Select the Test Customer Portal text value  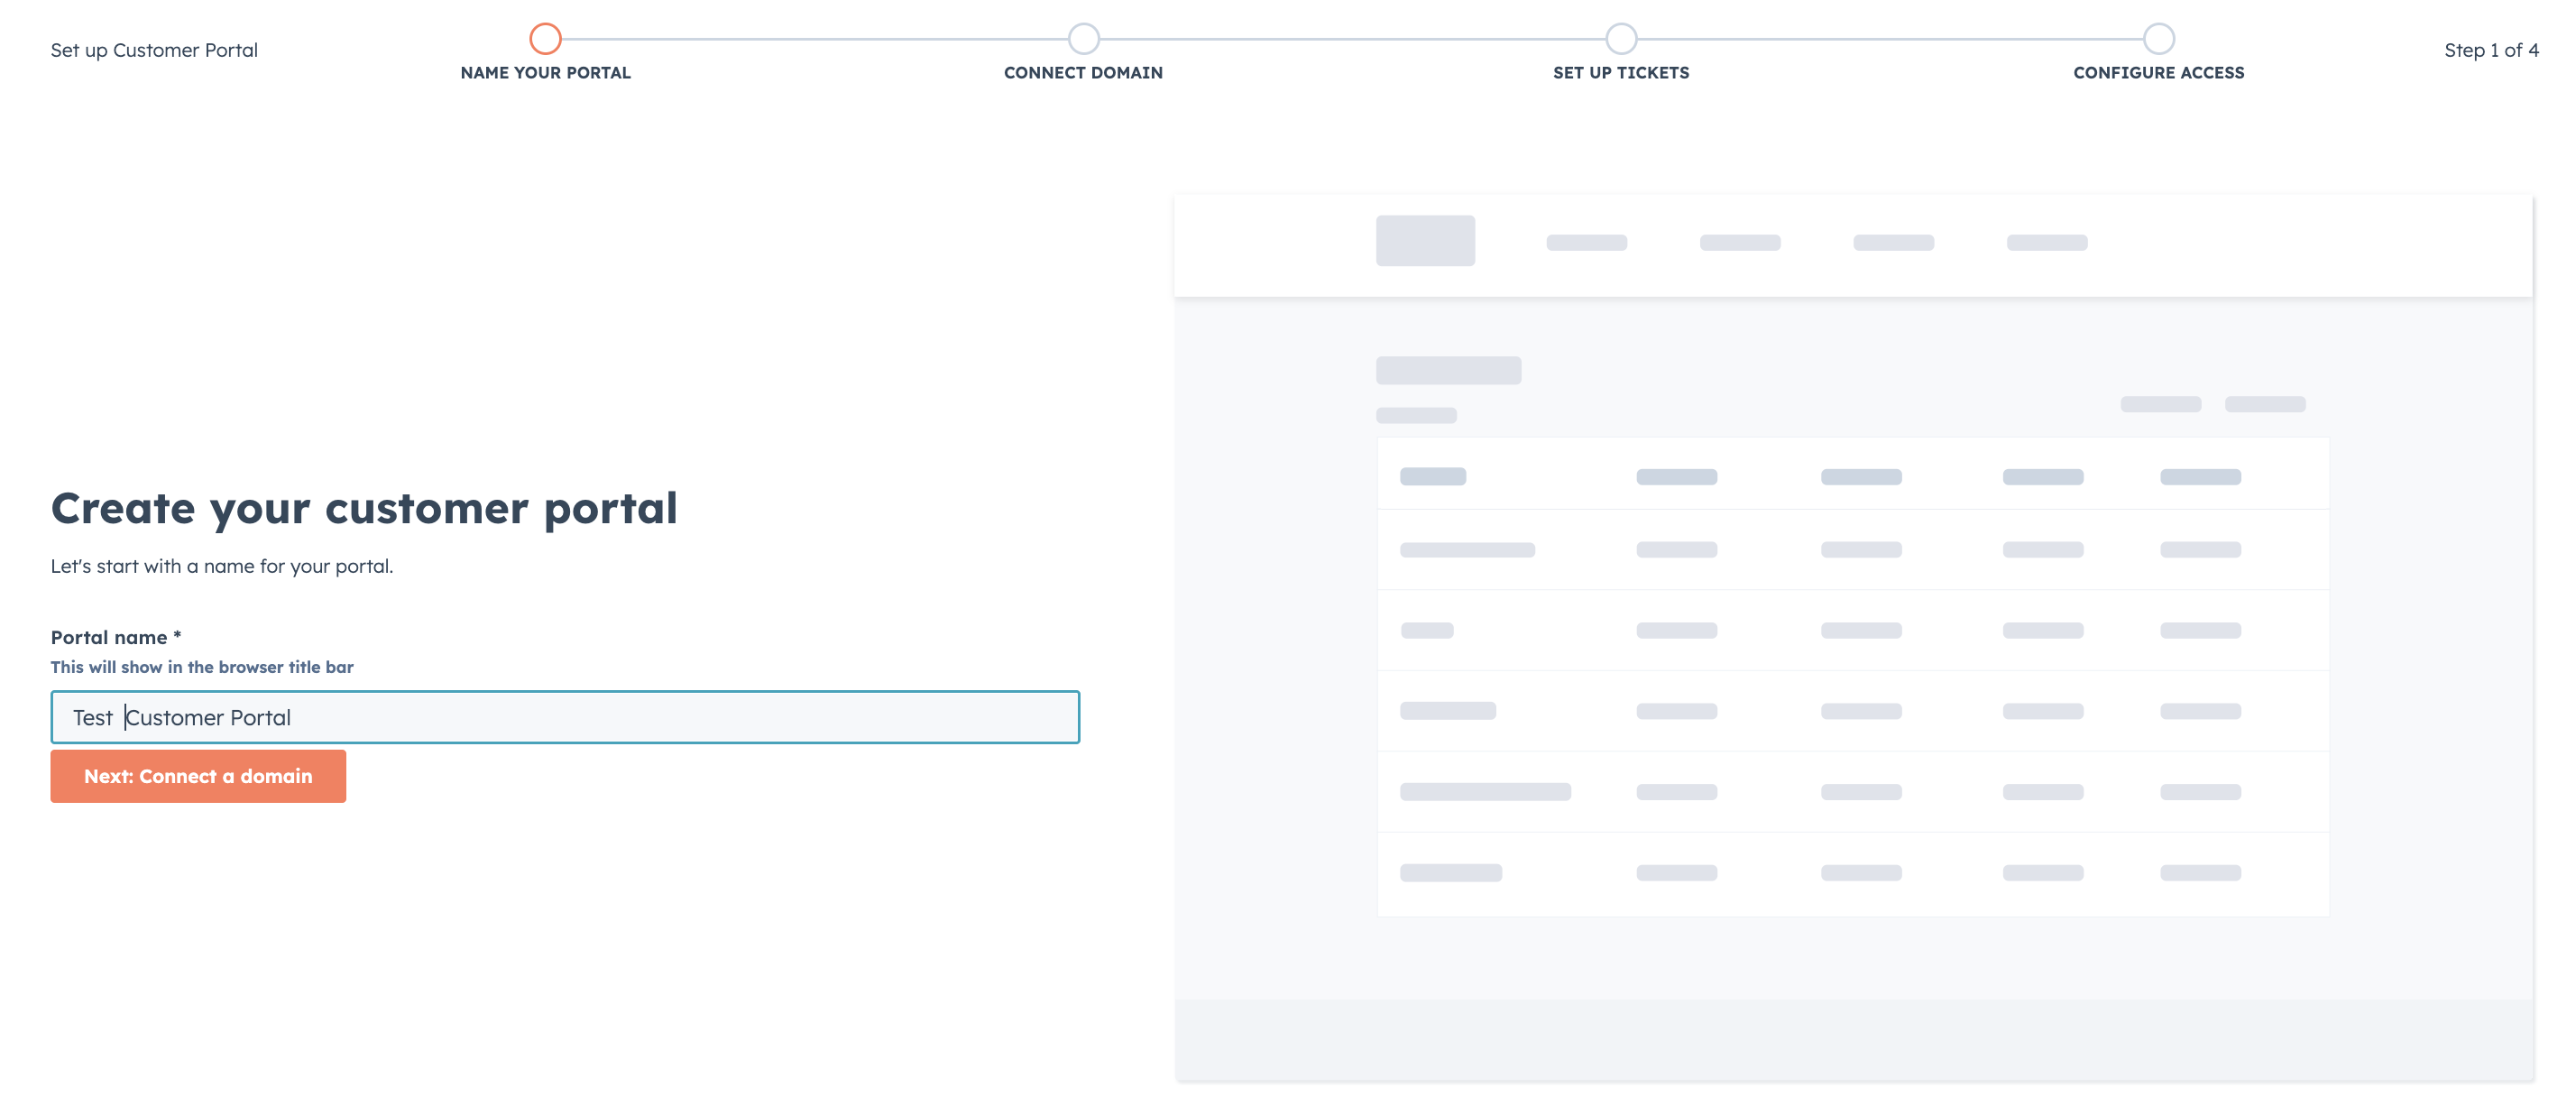click(x=181, y=717)
